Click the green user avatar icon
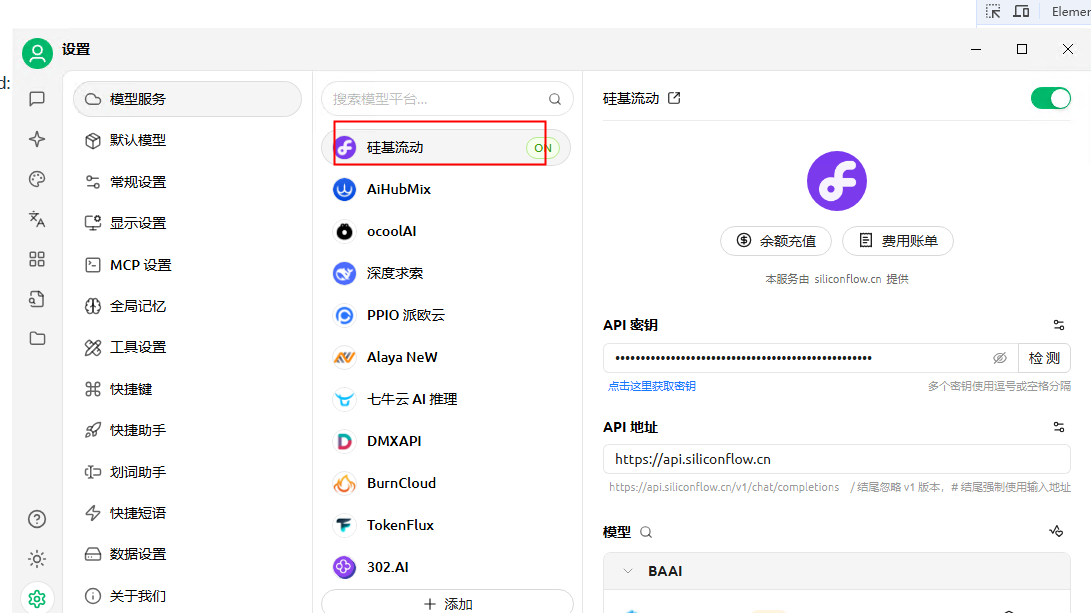Viewport: 1091px width, 613px height. (x=38, y=53)
